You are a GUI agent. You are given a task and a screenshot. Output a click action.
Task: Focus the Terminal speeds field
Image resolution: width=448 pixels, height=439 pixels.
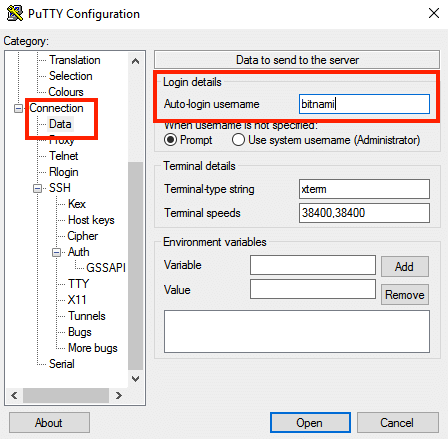tap(364, 213)
